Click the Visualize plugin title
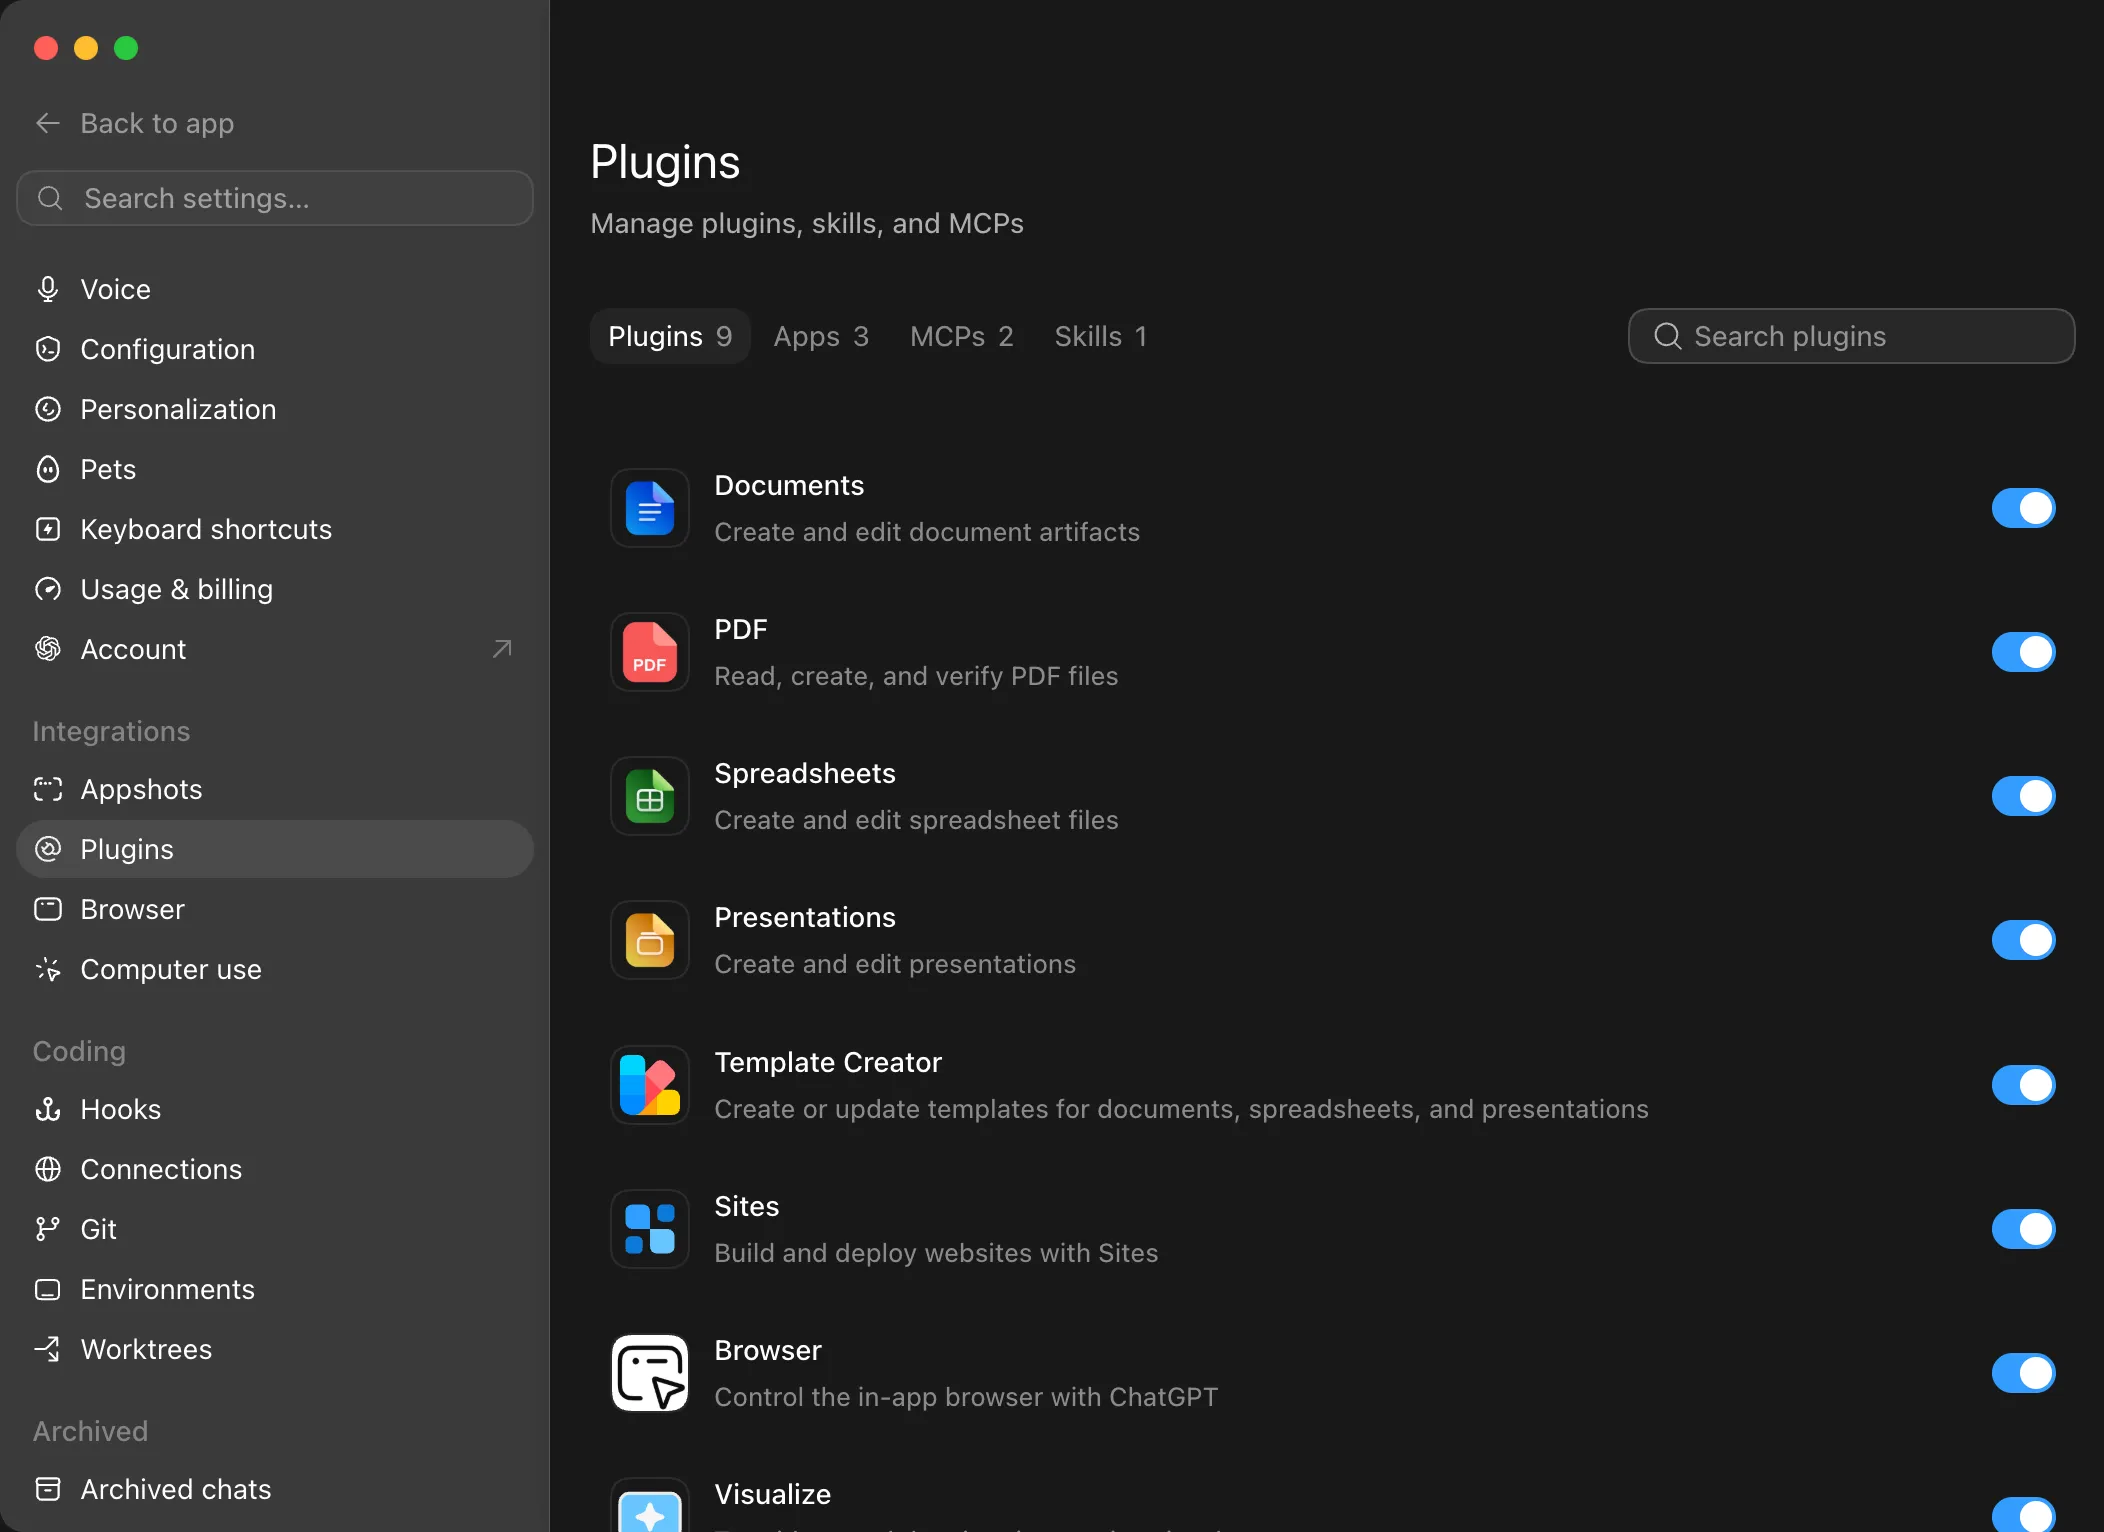The image size is (2104, 1532). [x=773, y=1494]
